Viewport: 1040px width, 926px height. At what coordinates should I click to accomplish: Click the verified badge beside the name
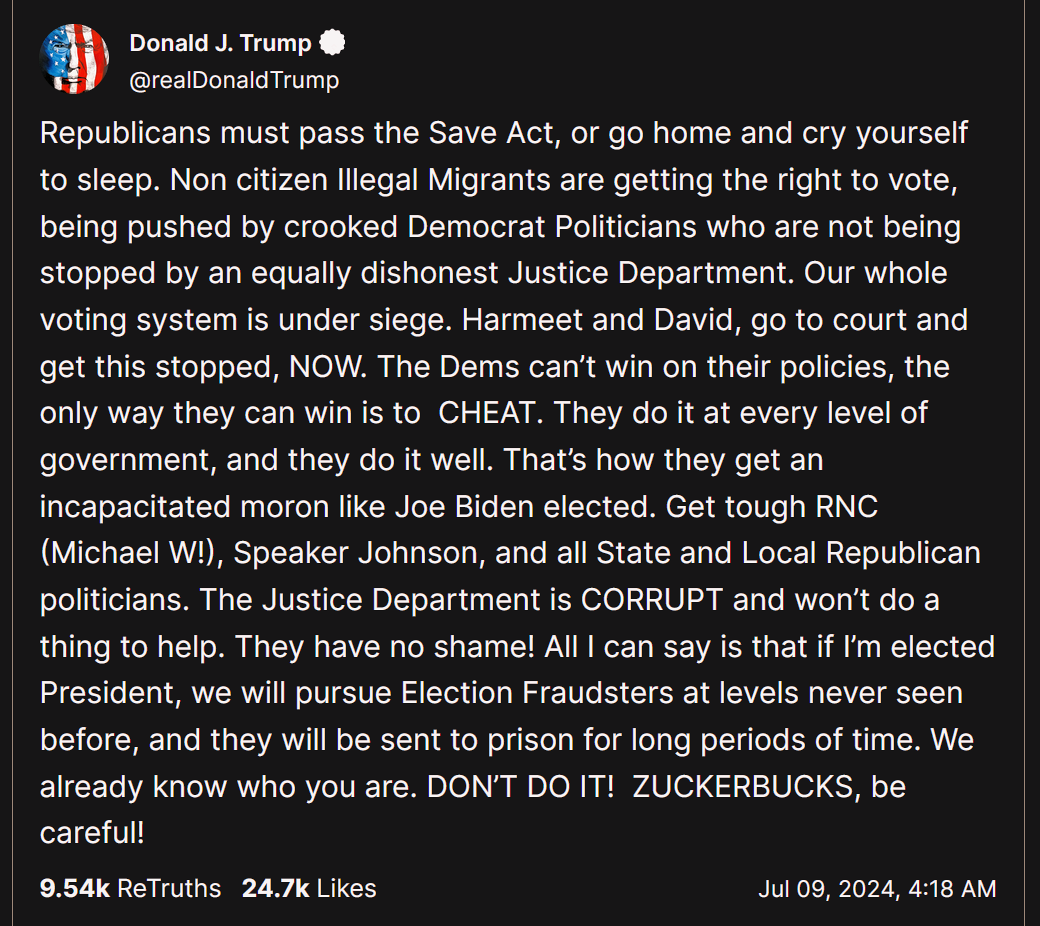[x=332, y=44]
